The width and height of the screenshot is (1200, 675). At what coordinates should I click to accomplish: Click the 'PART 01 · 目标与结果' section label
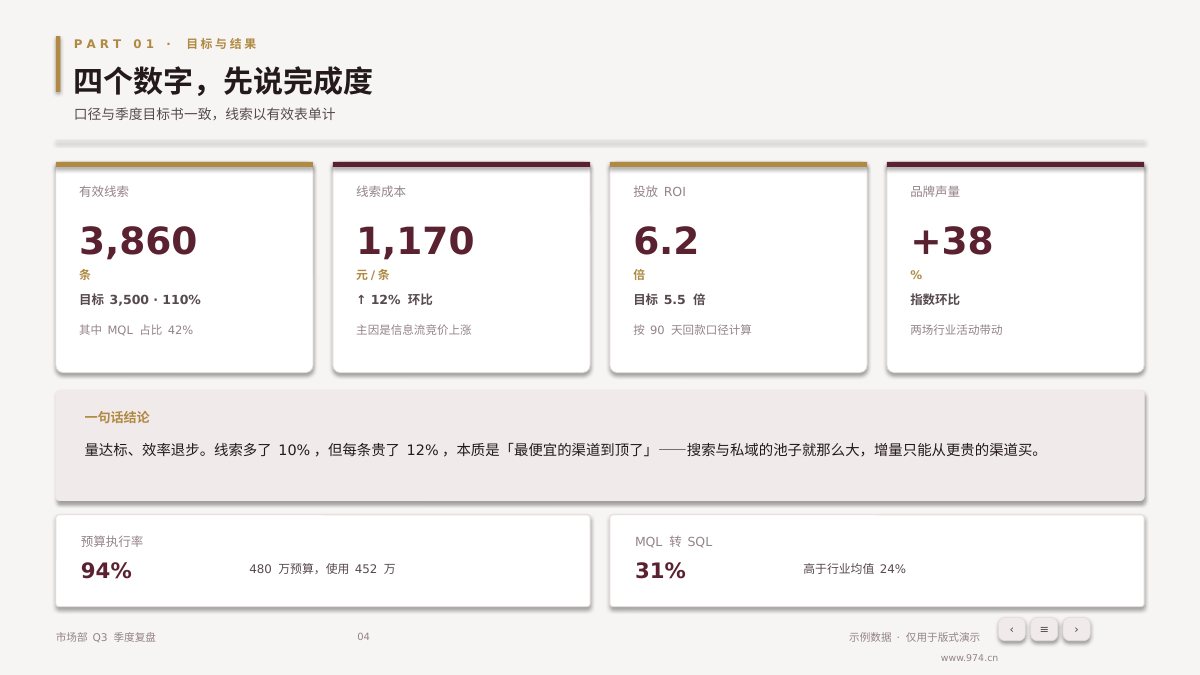[x=166, y=44]
